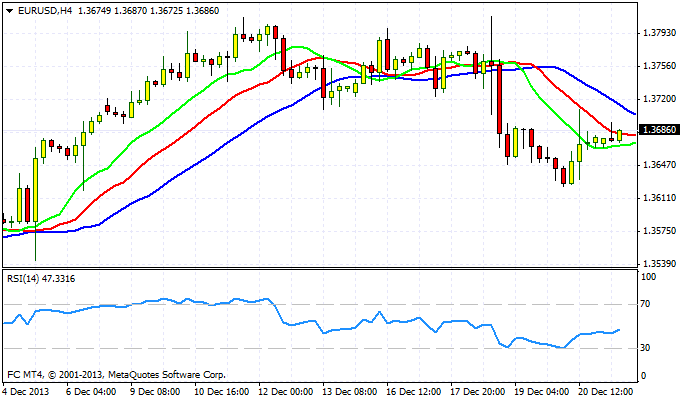Click the 10 Dec 16:00 time label

222,392
